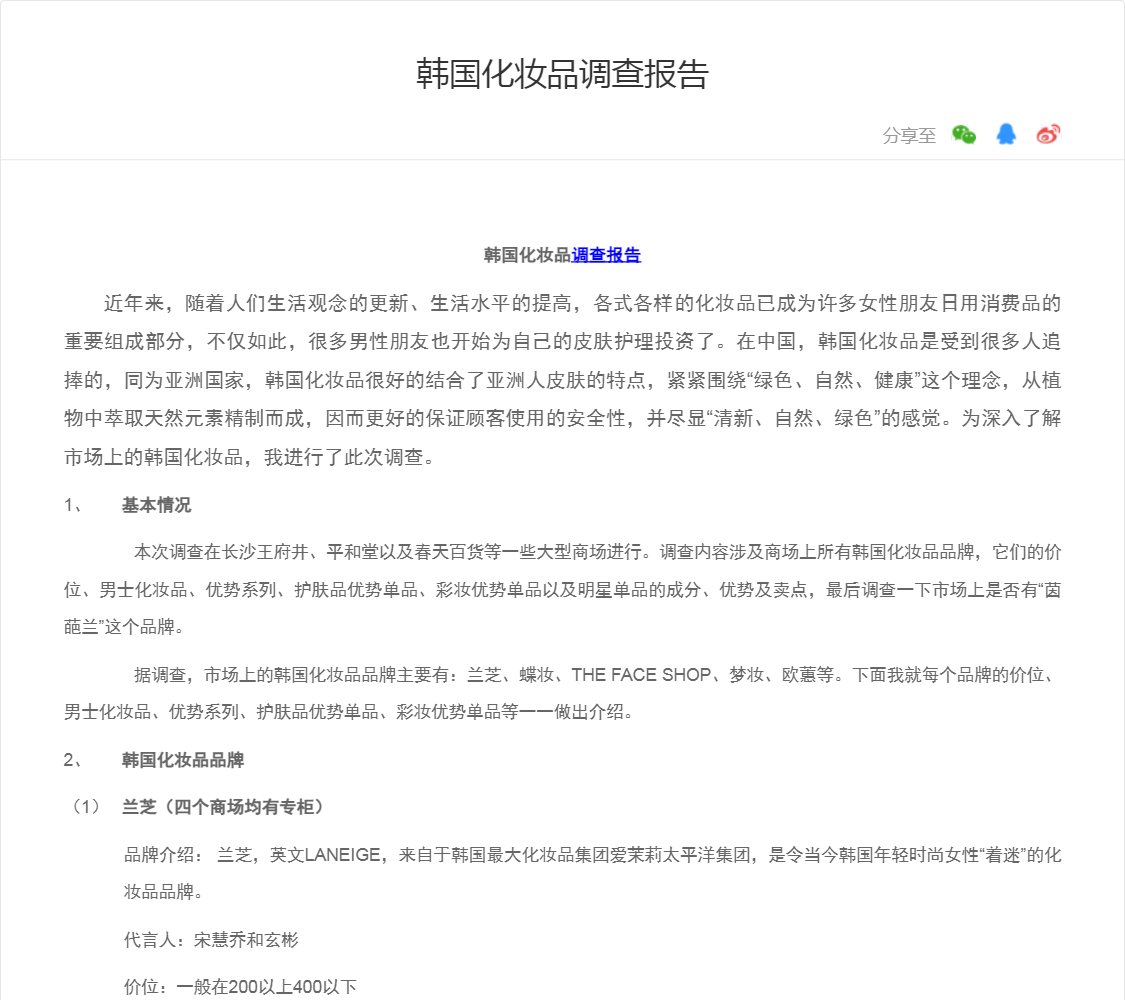The image size is (1125, 1000).
Task: Click the 品牌介绍 paragraph about LANEIGE
Action: 593,873
